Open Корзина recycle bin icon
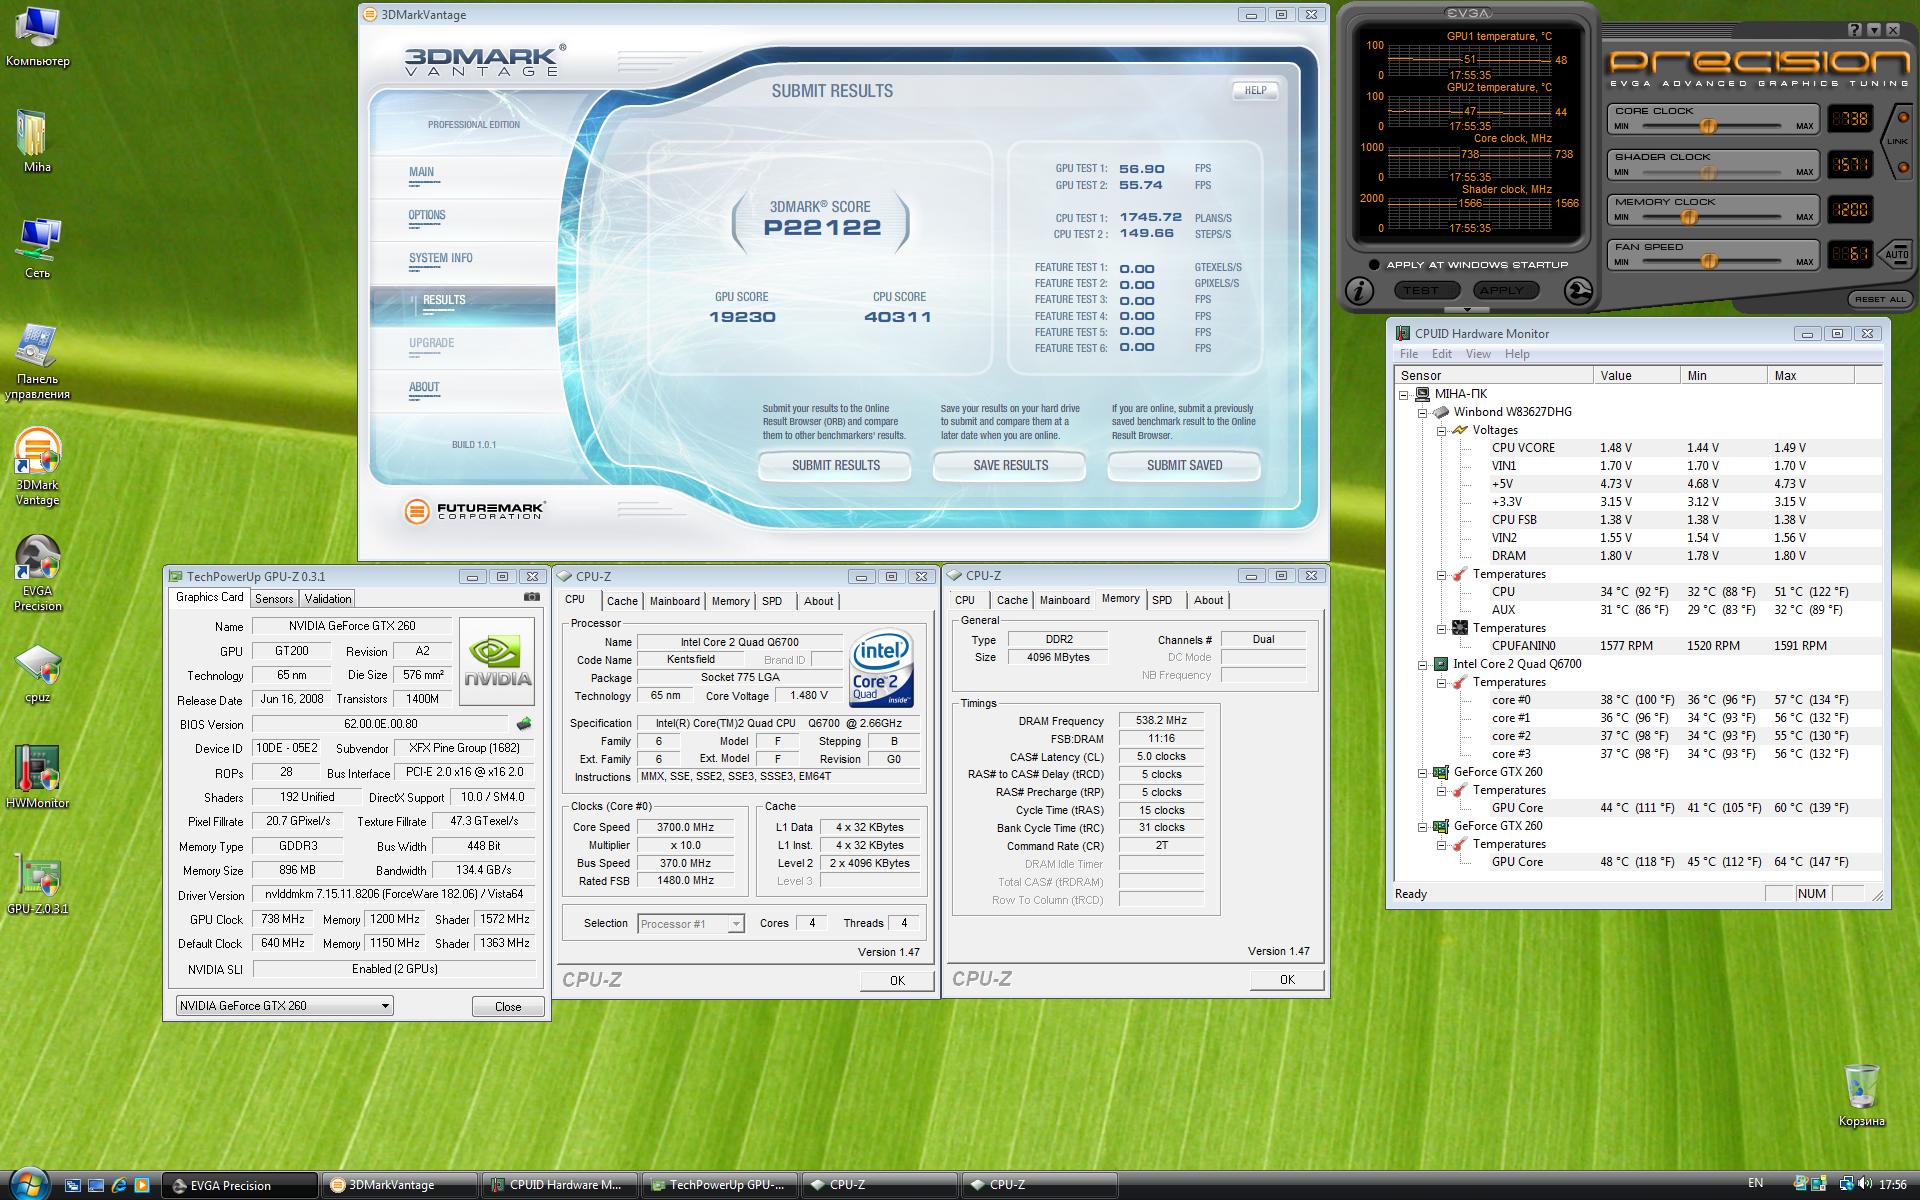Viewport: 1920px width, 1200px height. pyautogui.click(x=1861, y=1095)
